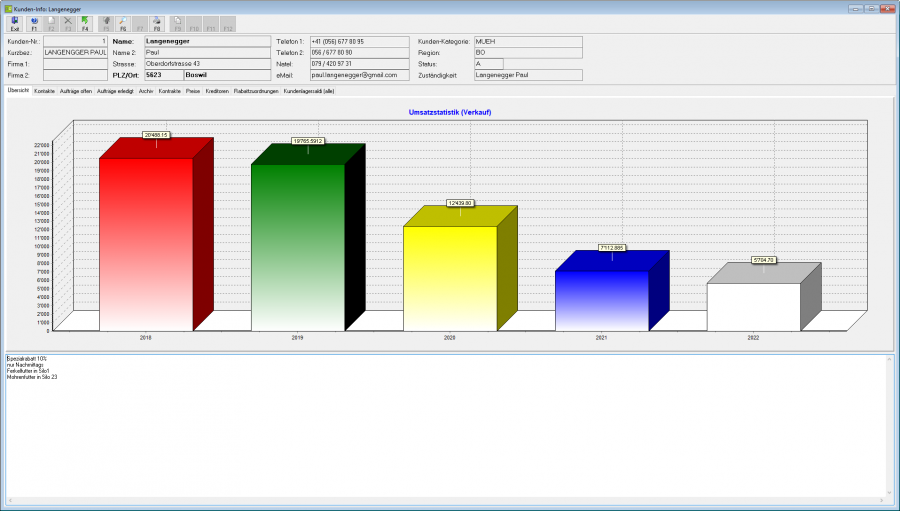Click the yellow 2020 sales bar
900x511 pixels.
(450, 278)
